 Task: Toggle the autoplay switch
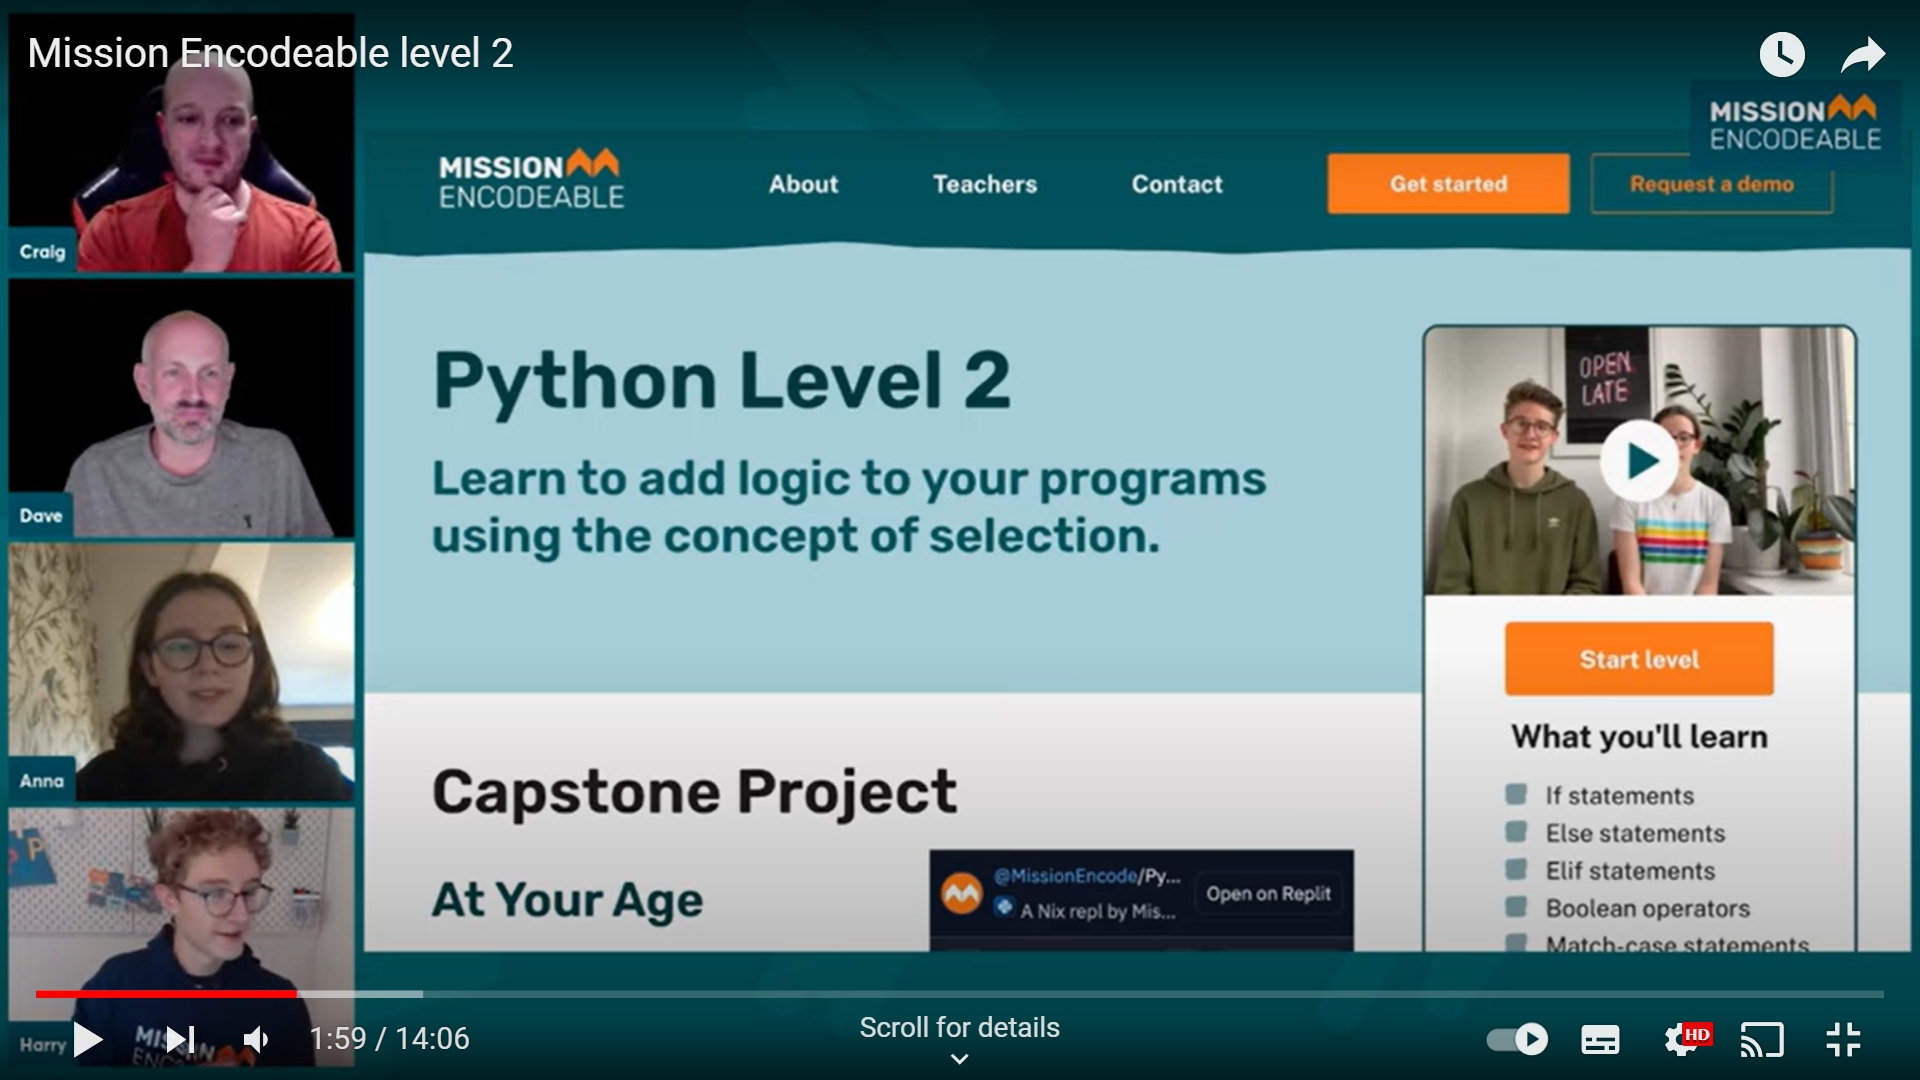coord(1517,1040)
